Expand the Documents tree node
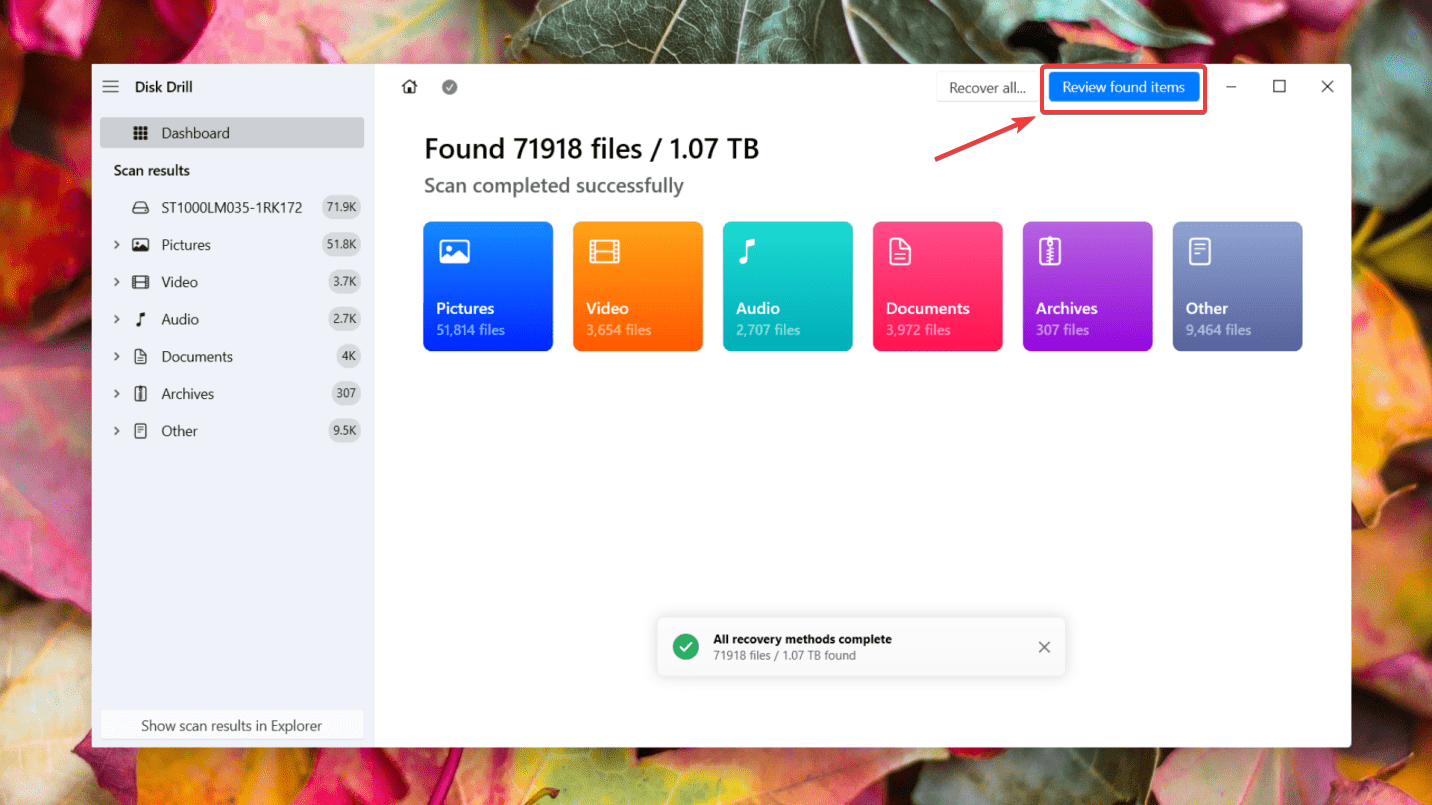Image resolution: width=1432 pixels, height=805 pixels. pos(116,356)
